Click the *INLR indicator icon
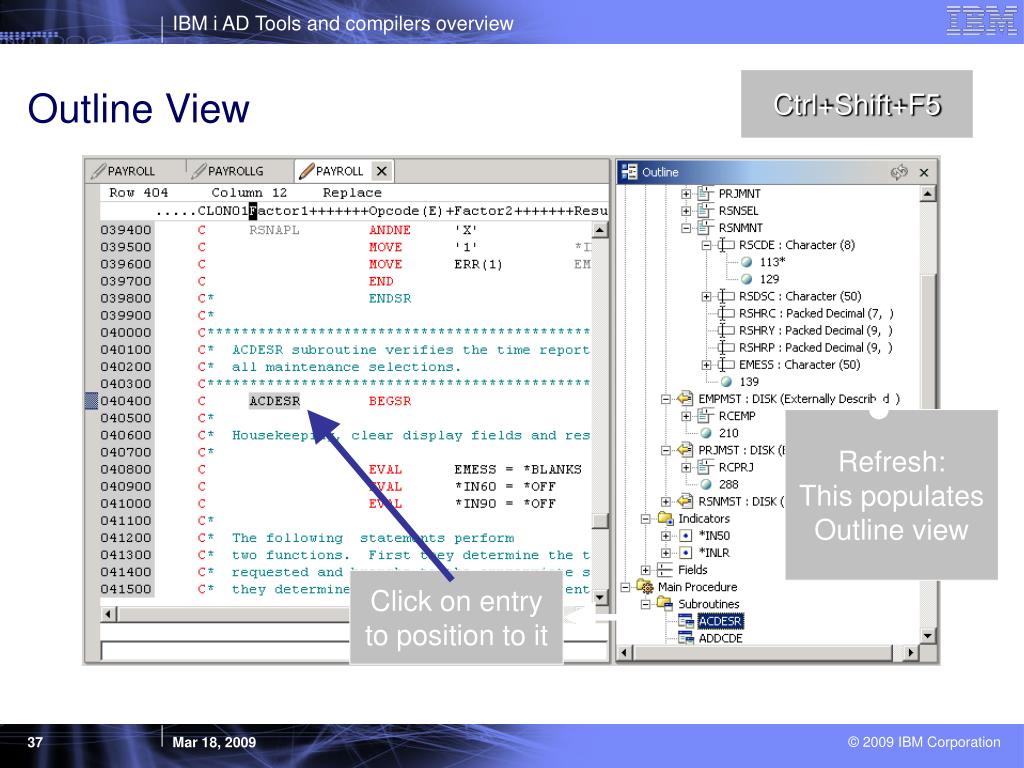 (685, 552)
